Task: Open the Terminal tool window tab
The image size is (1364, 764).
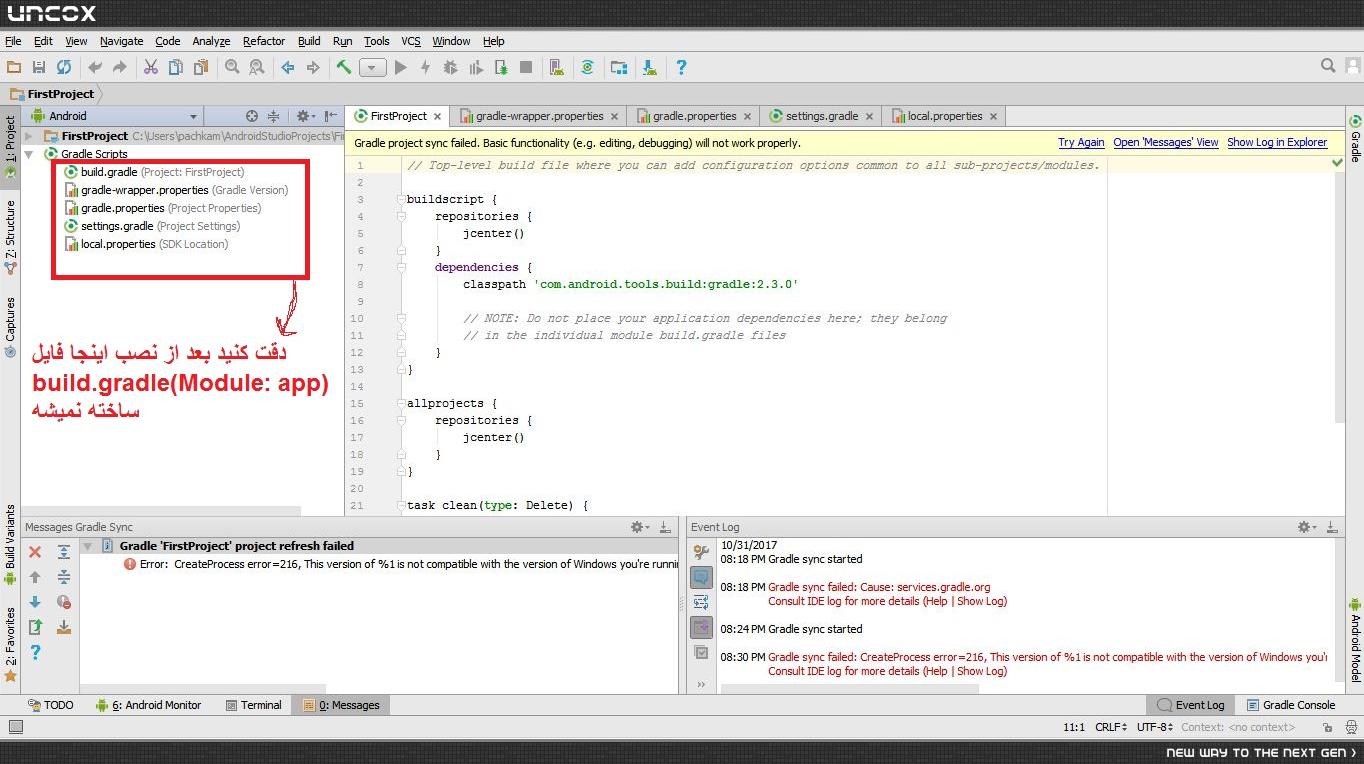Action: (254, 705)
